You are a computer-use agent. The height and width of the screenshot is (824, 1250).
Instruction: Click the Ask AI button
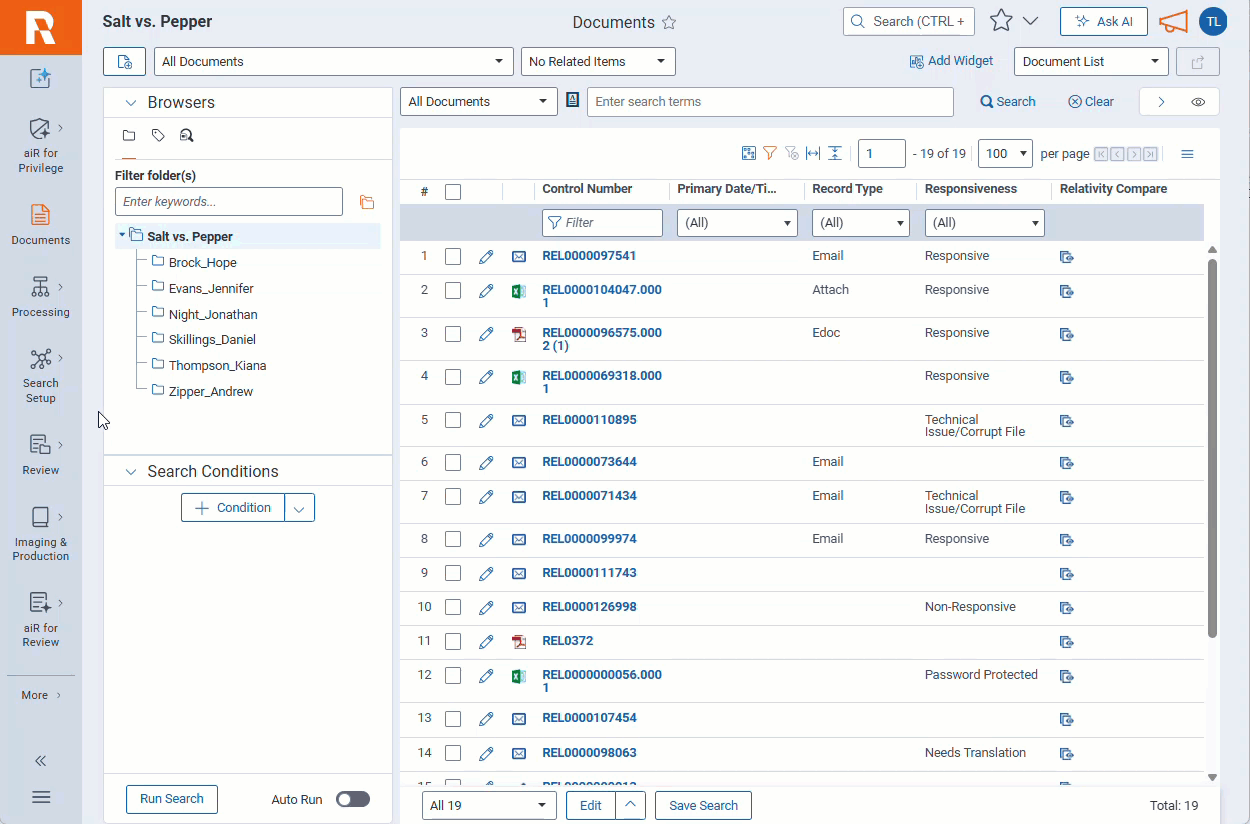point(1104,21)
